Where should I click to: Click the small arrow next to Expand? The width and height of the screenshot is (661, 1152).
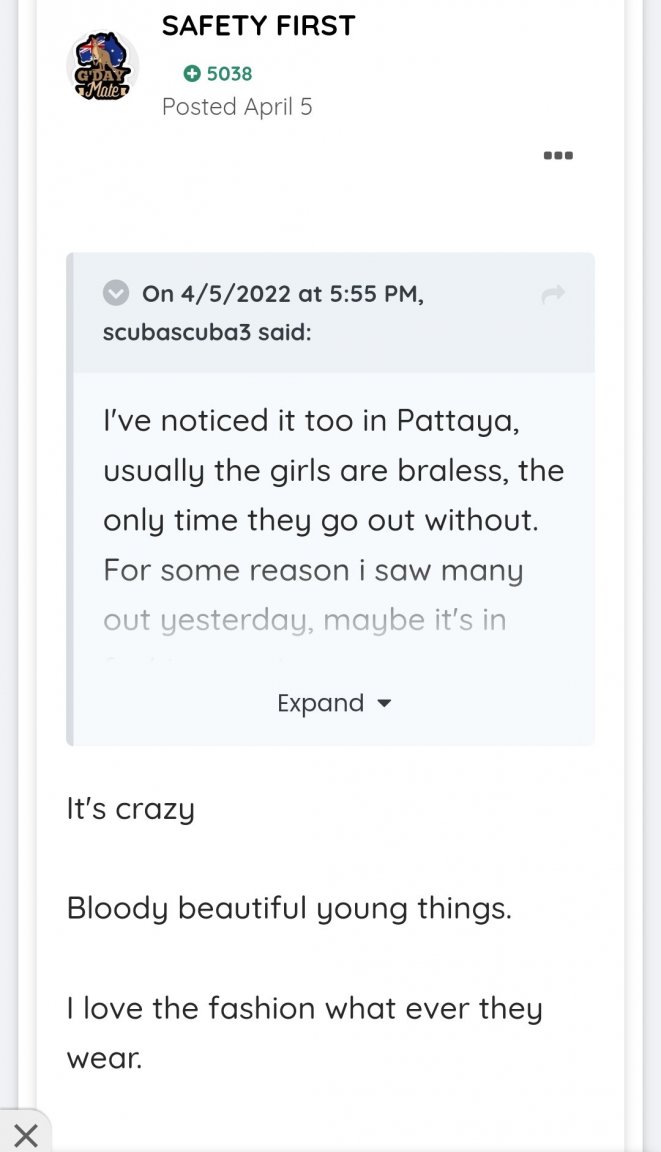pos(384,704)
